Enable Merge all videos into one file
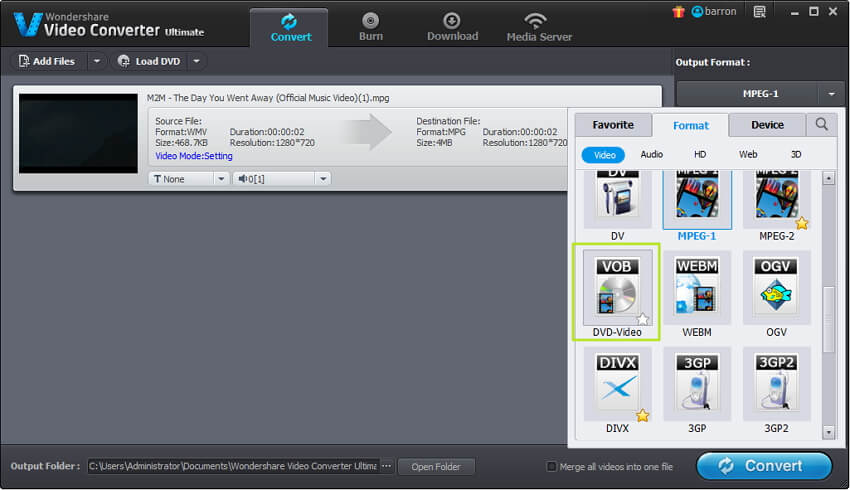The height and width of the screenshot is (490, 850). click(x=551, y=466)
